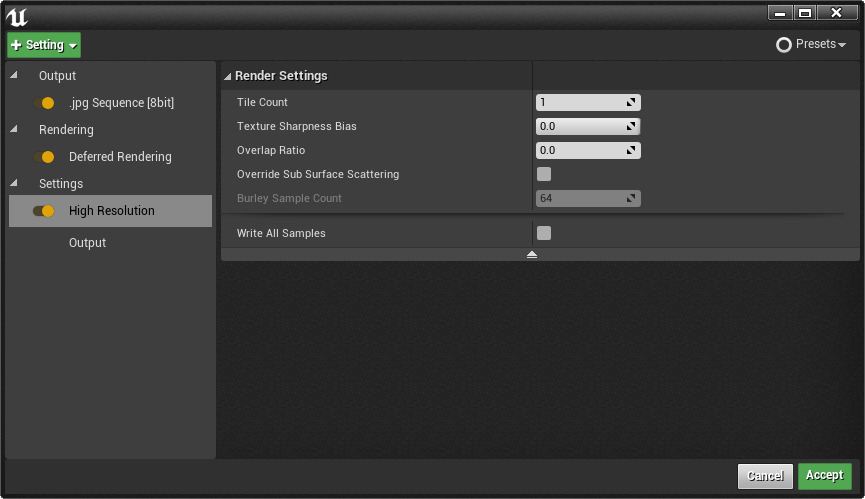Click Texture Sharpness Bias spinner arrow icon
The width and height of the screenshot is (865, 499).
[631, 126]
